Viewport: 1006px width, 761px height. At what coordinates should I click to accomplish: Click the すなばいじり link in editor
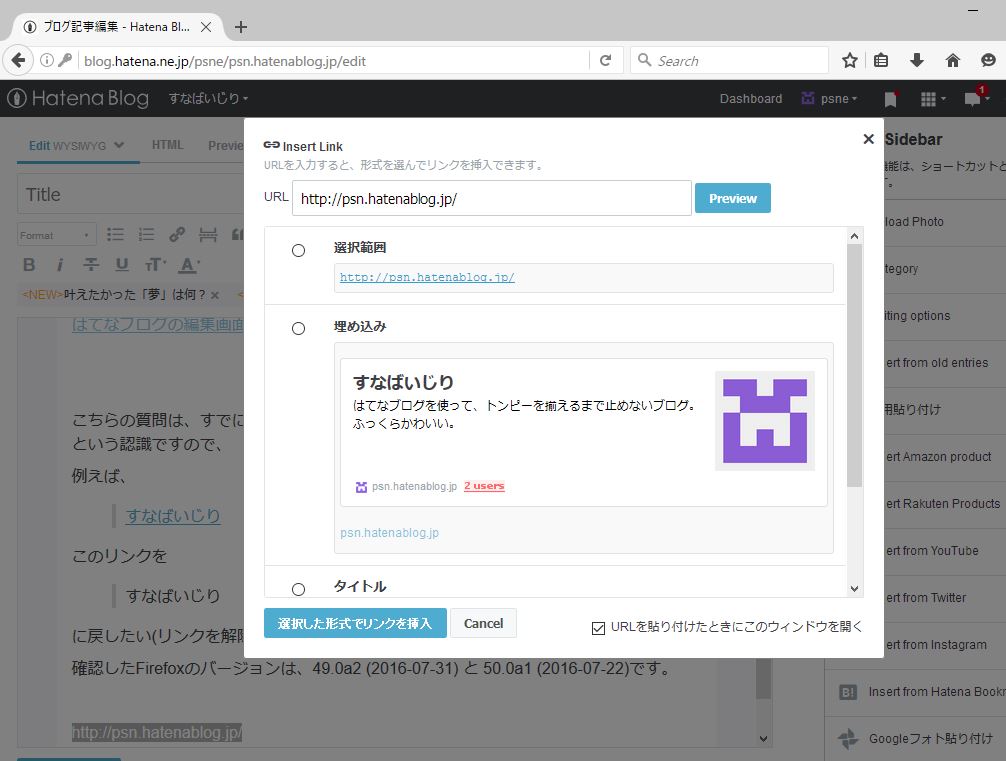[x=173, y=516]
